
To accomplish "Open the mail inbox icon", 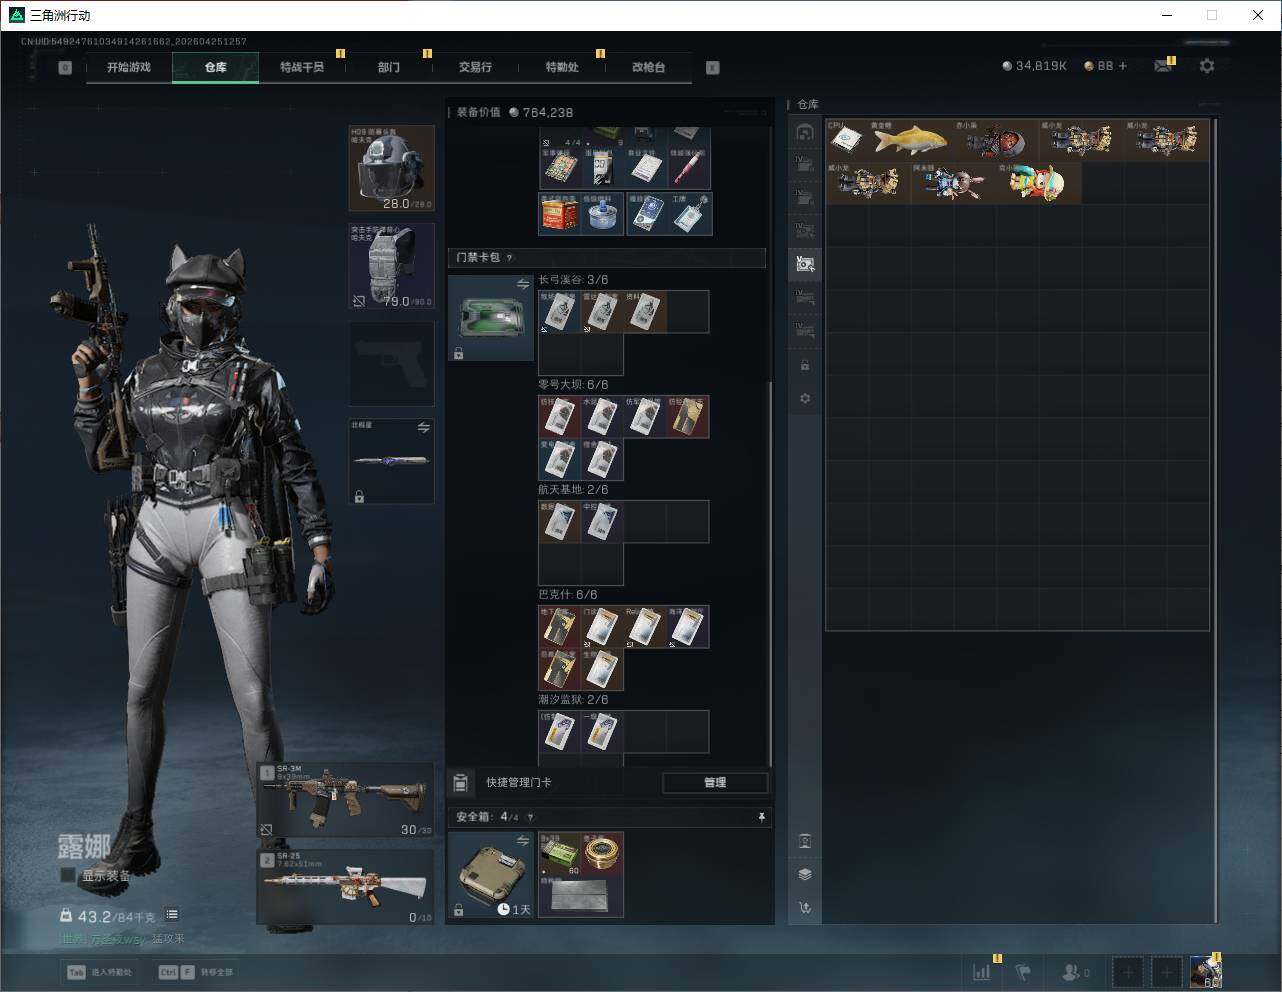I will [1162, 66].
